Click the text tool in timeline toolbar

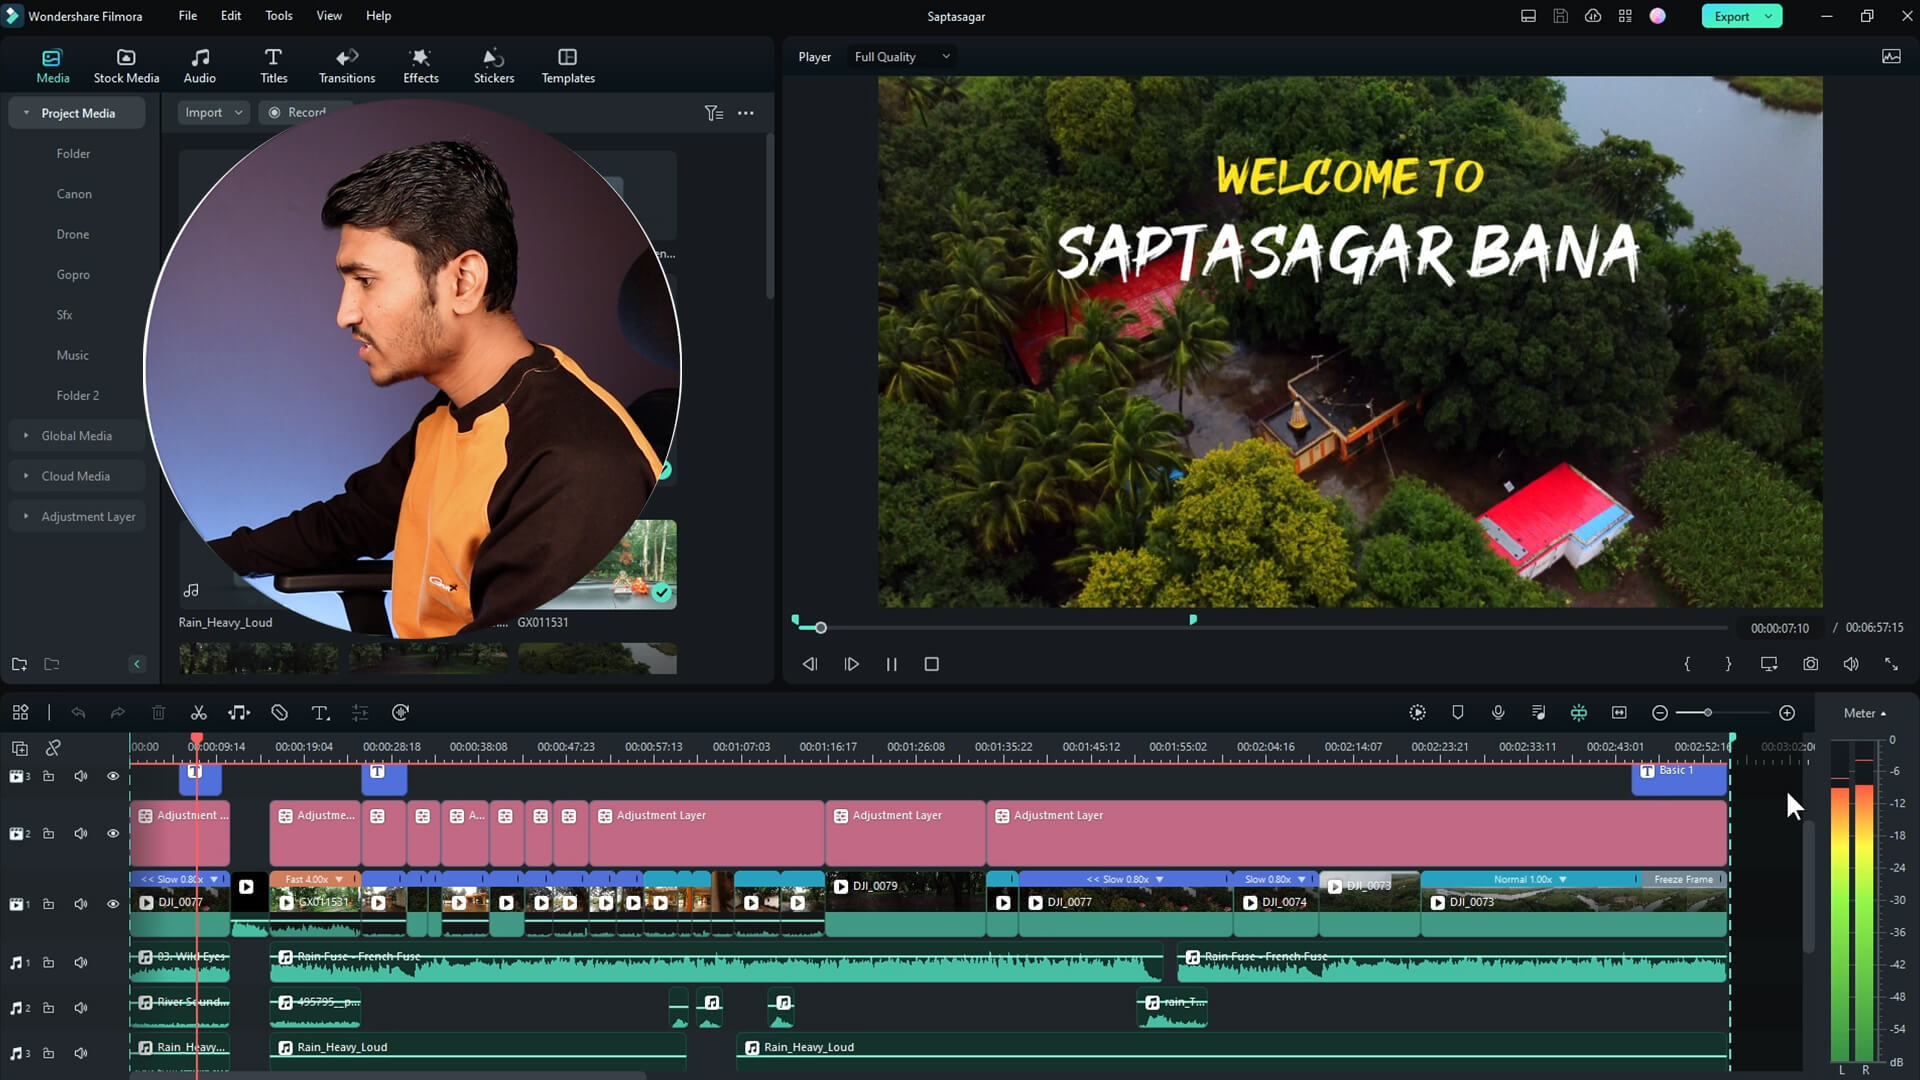coord(320,713)
